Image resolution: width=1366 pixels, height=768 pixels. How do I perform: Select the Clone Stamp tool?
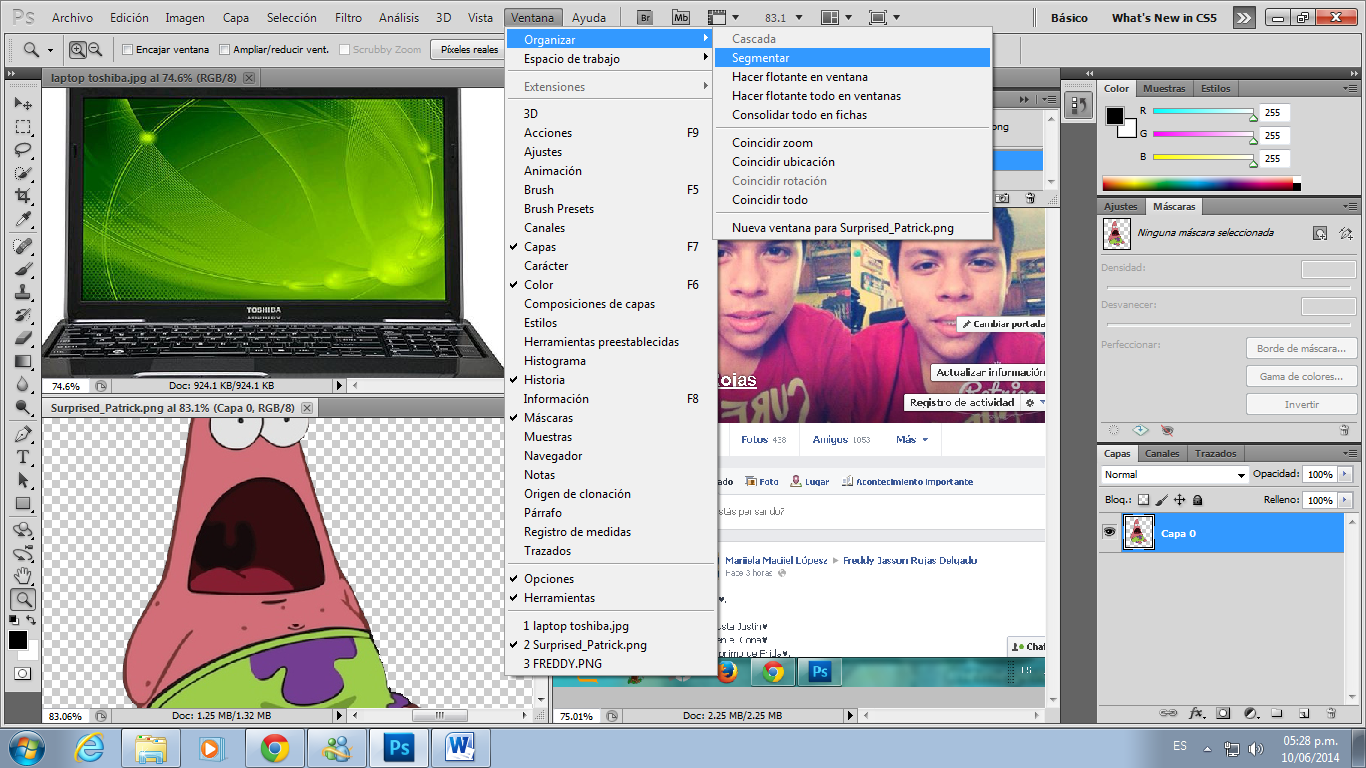tap(22, 292)
